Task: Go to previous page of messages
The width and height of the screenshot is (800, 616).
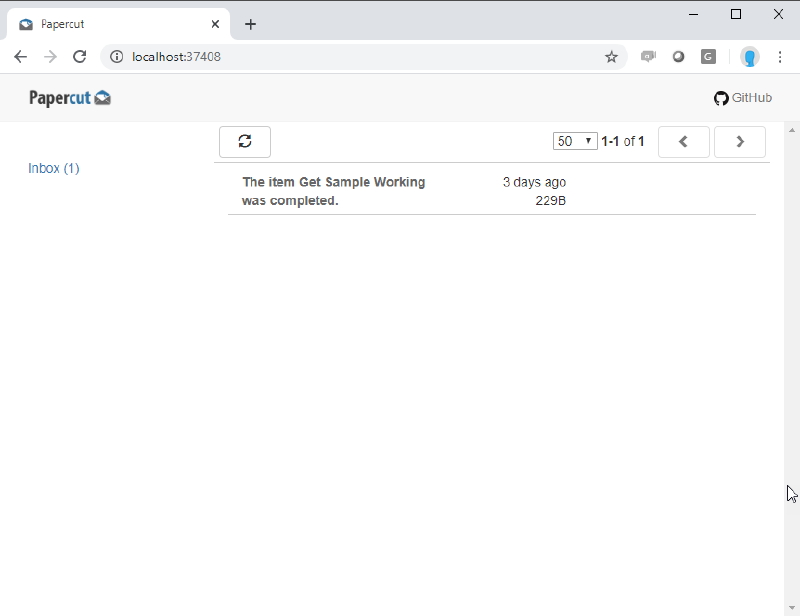Action: click(x=684, y=142)
